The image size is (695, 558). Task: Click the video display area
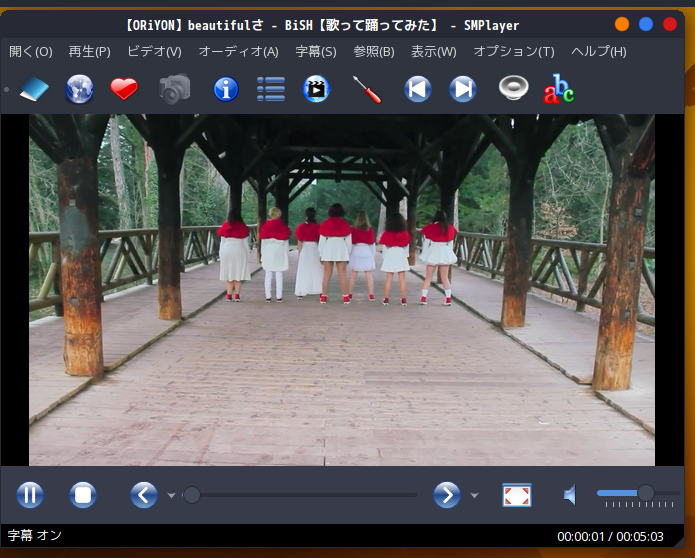pos(342,290)
